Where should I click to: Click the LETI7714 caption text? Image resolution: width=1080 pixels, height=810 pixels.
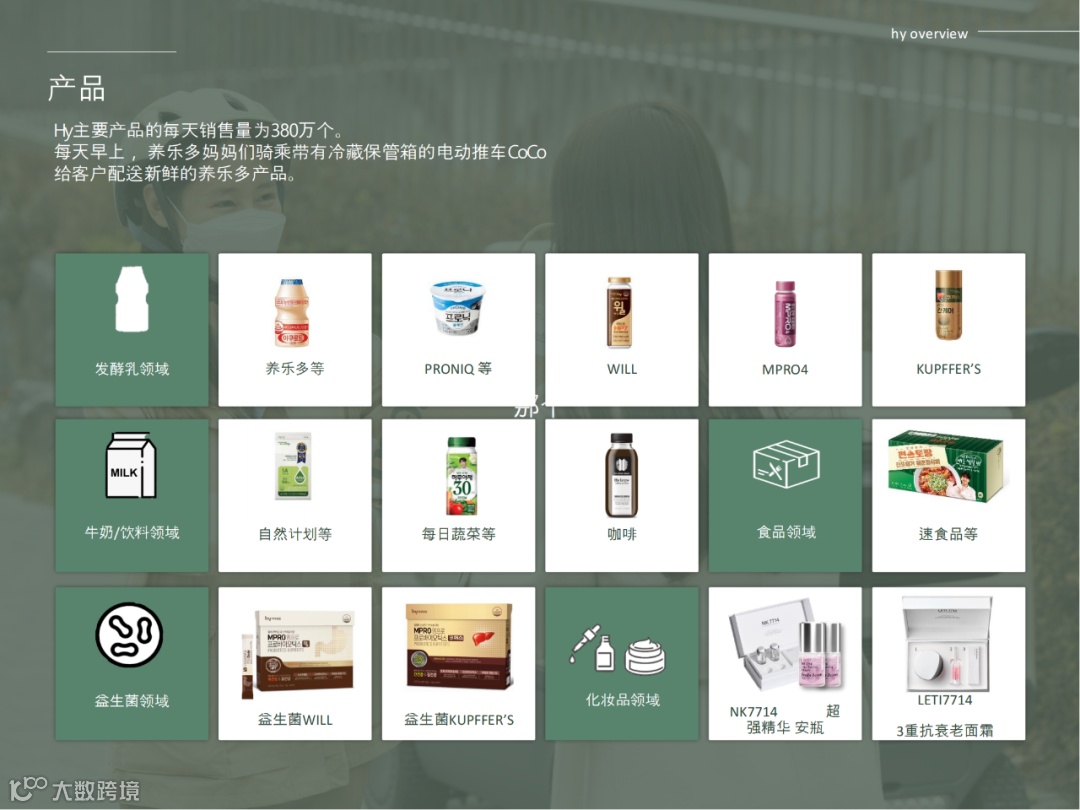point(944,700)
